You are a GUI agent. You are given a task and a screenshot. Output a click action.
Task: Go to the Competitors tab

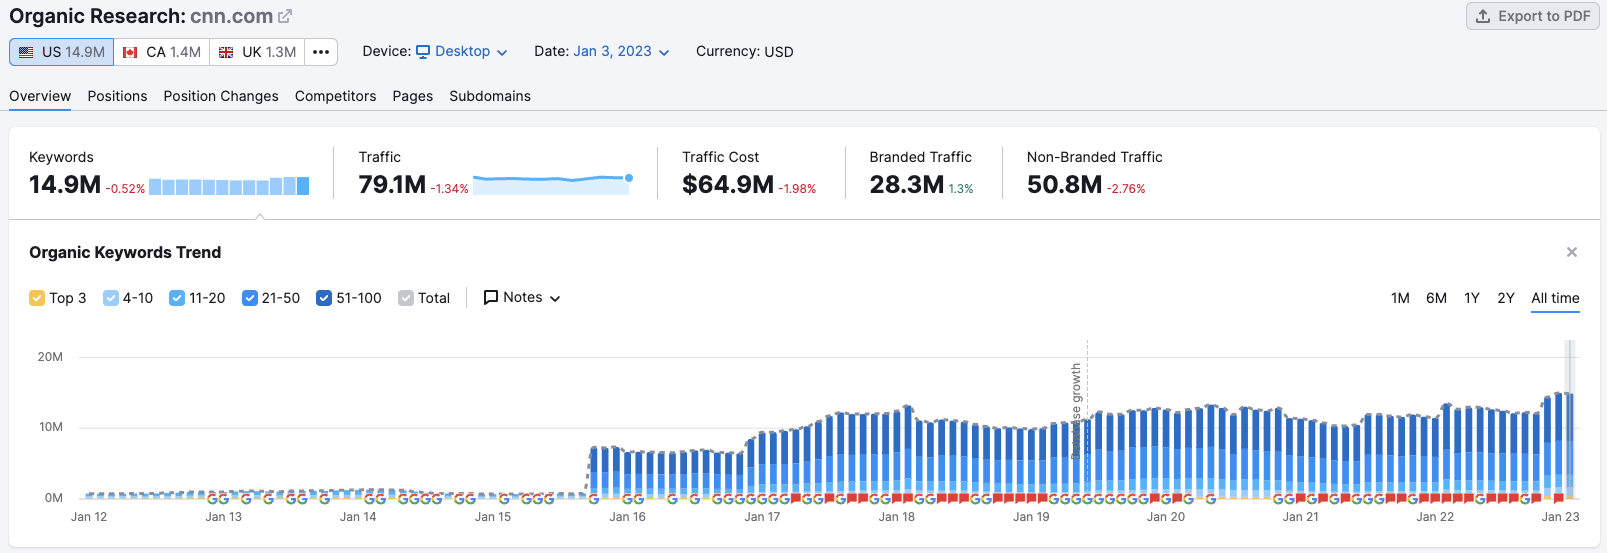(335, 96)
